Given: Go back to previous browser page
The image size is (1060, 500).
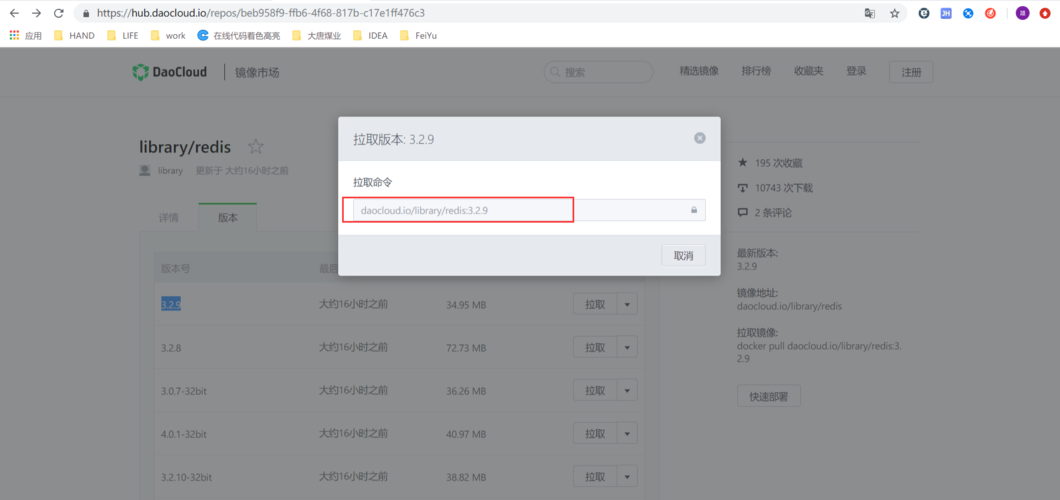Looking at the screenshot, I should tap(14, 13).
